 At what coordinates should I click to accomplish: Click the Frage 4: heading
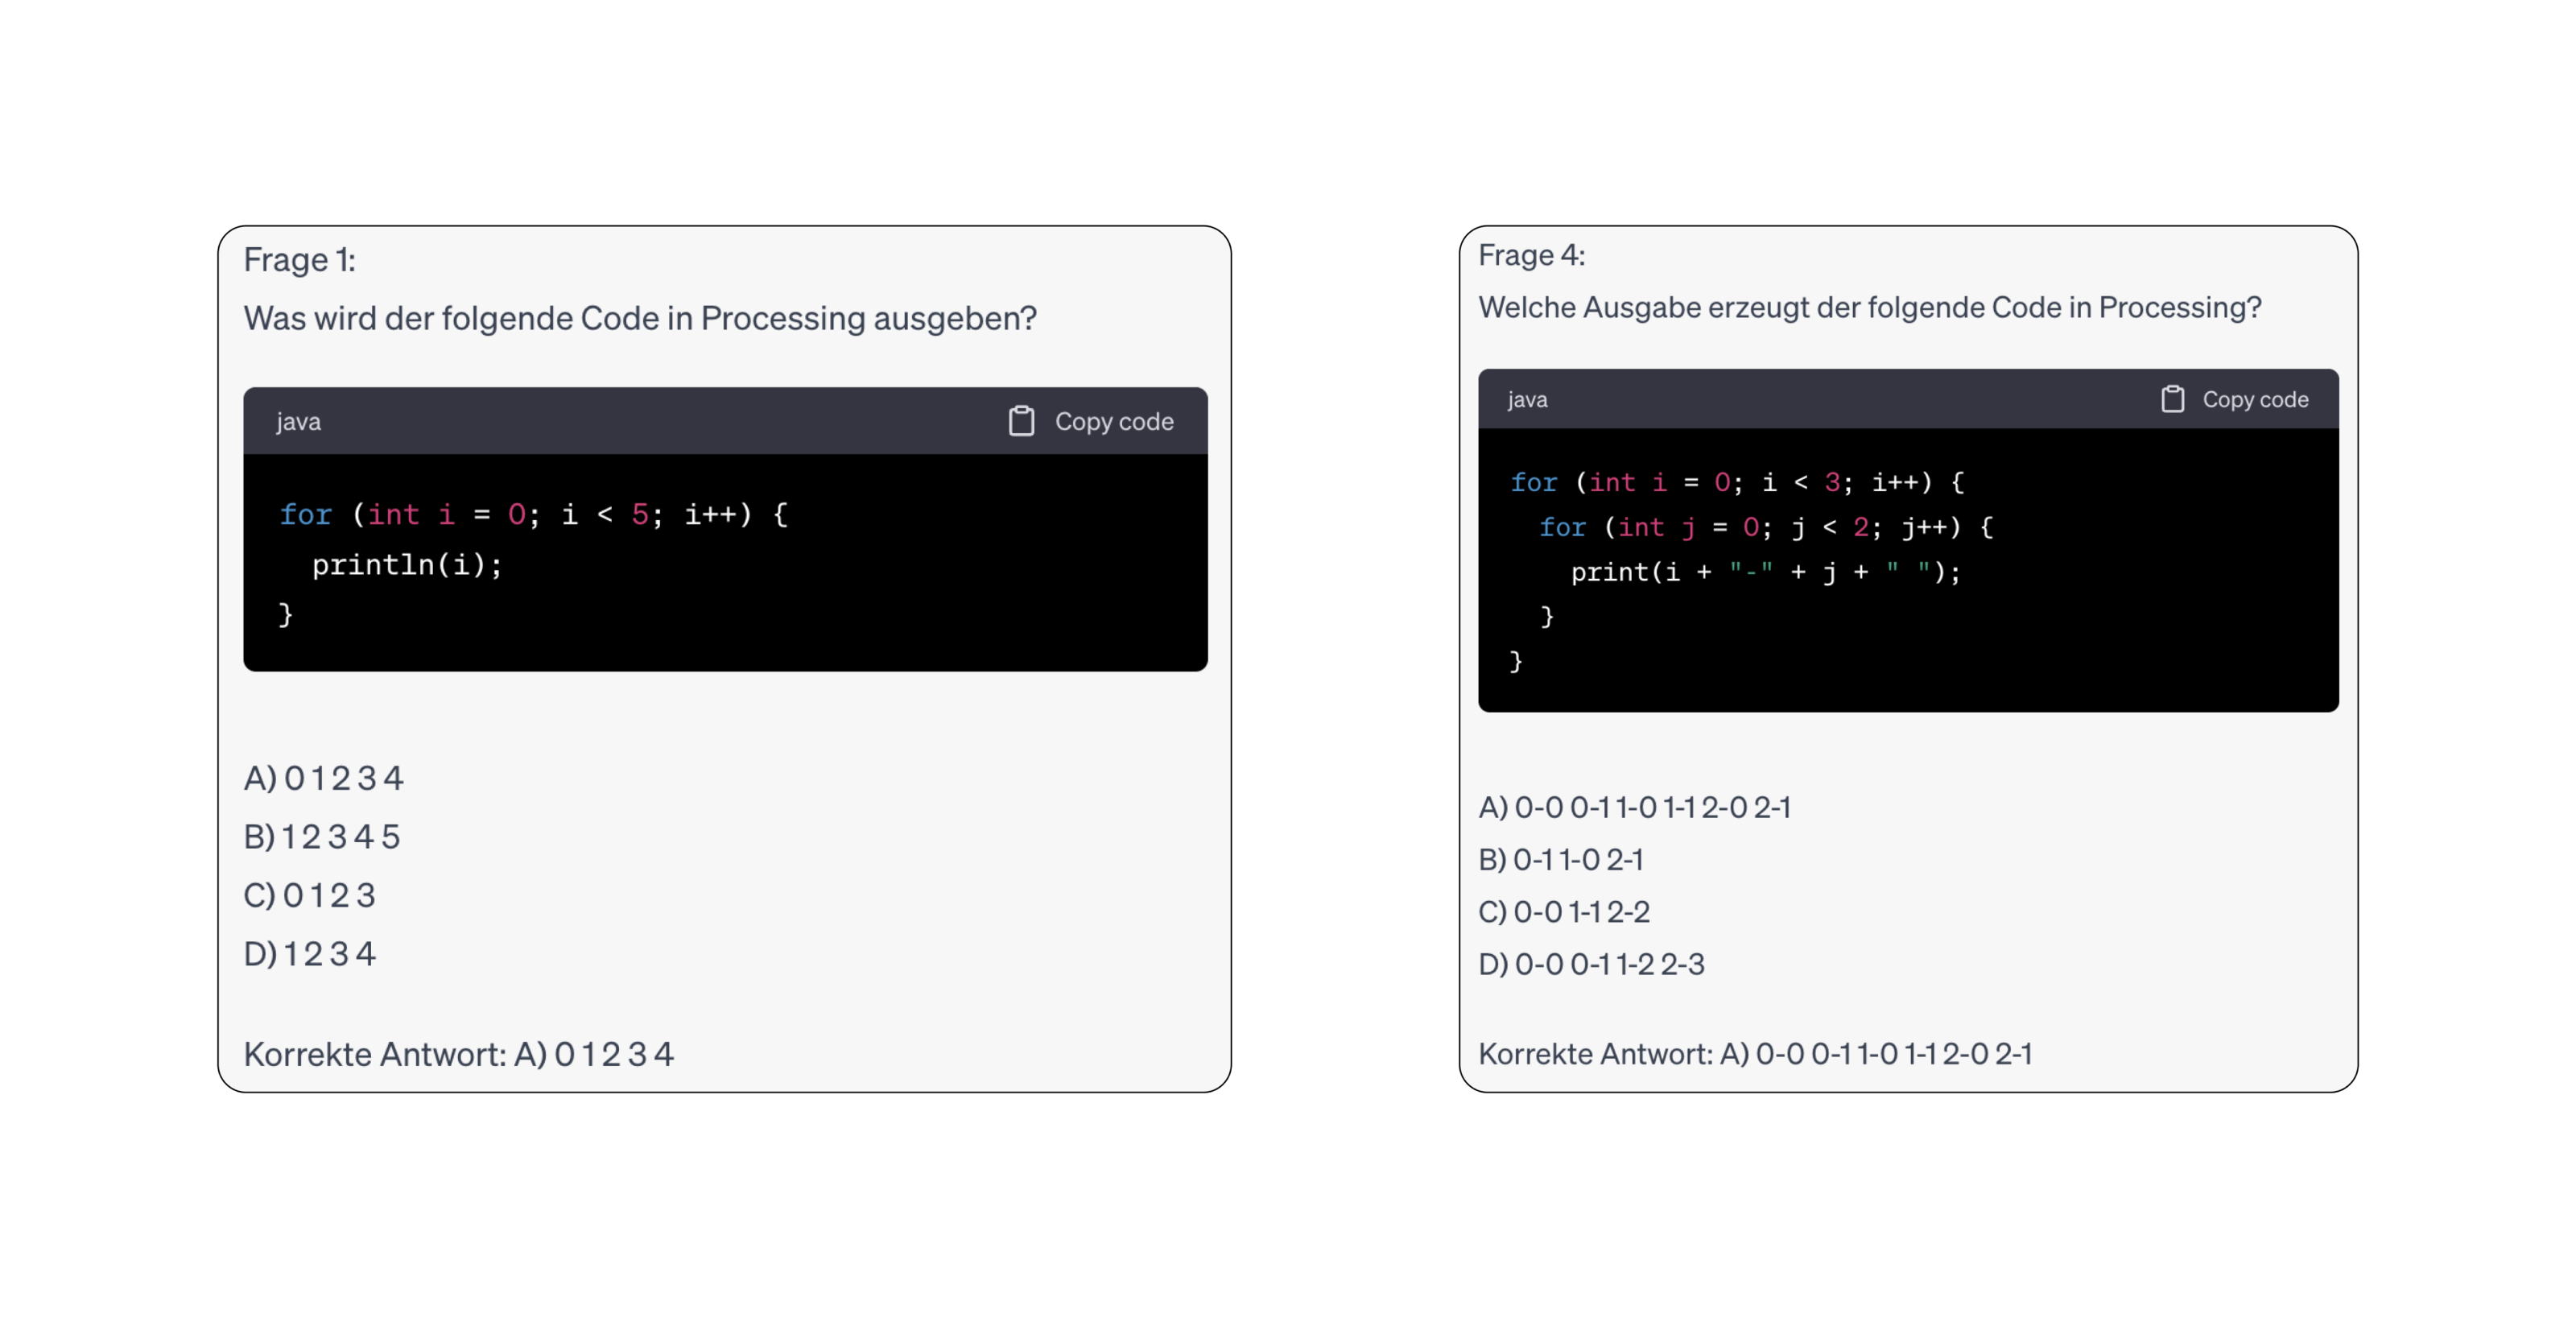(x=1531, y=255)
